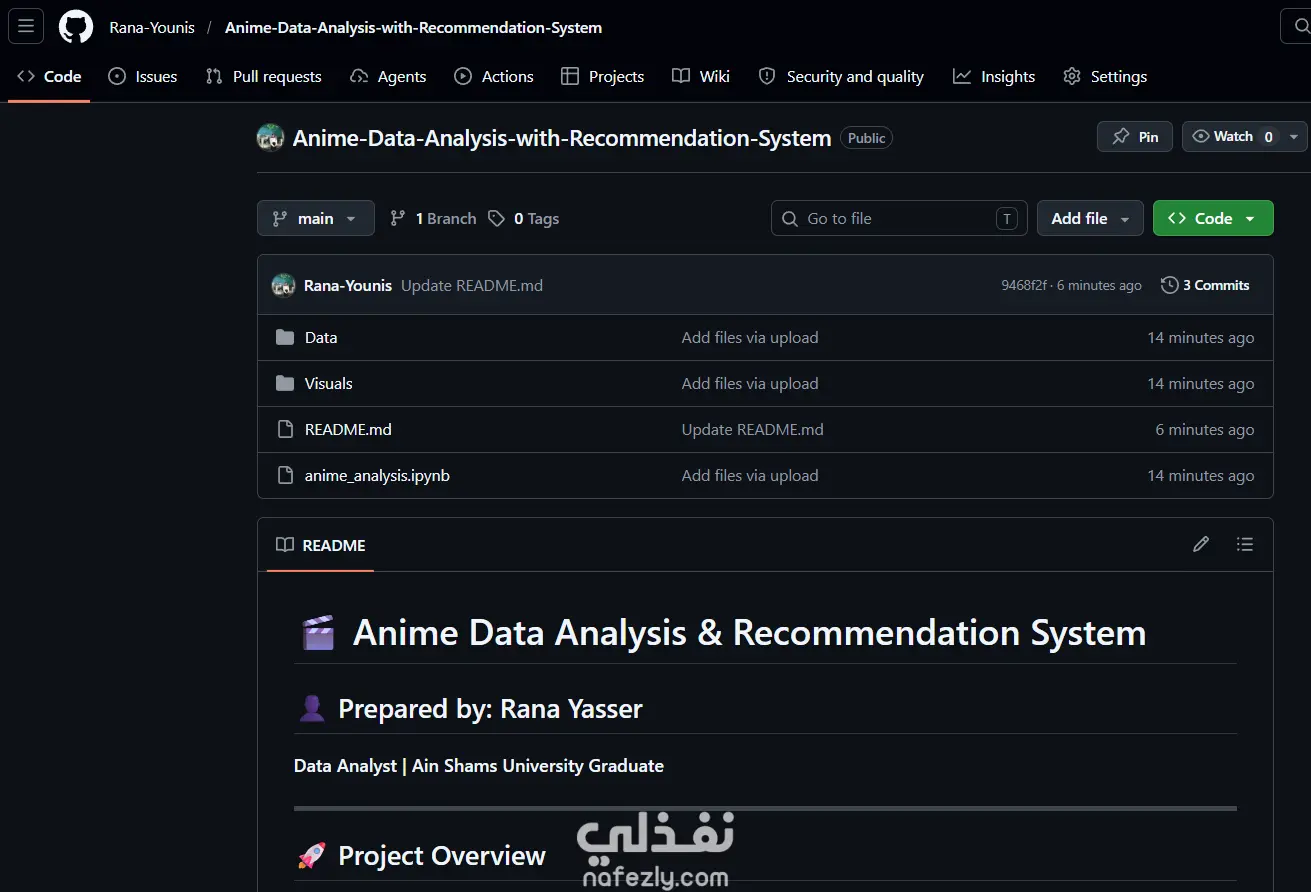Click the README.md file icon
1311x892 pixels.
click(x=285, y=430)
